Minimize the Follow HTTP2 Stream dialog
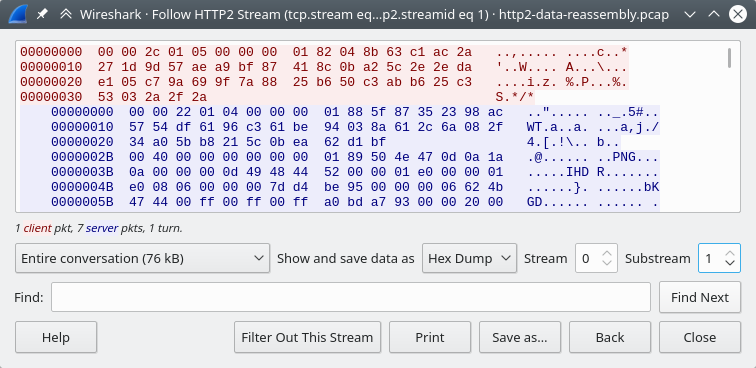The image size is (756, 368). [690, 14]
